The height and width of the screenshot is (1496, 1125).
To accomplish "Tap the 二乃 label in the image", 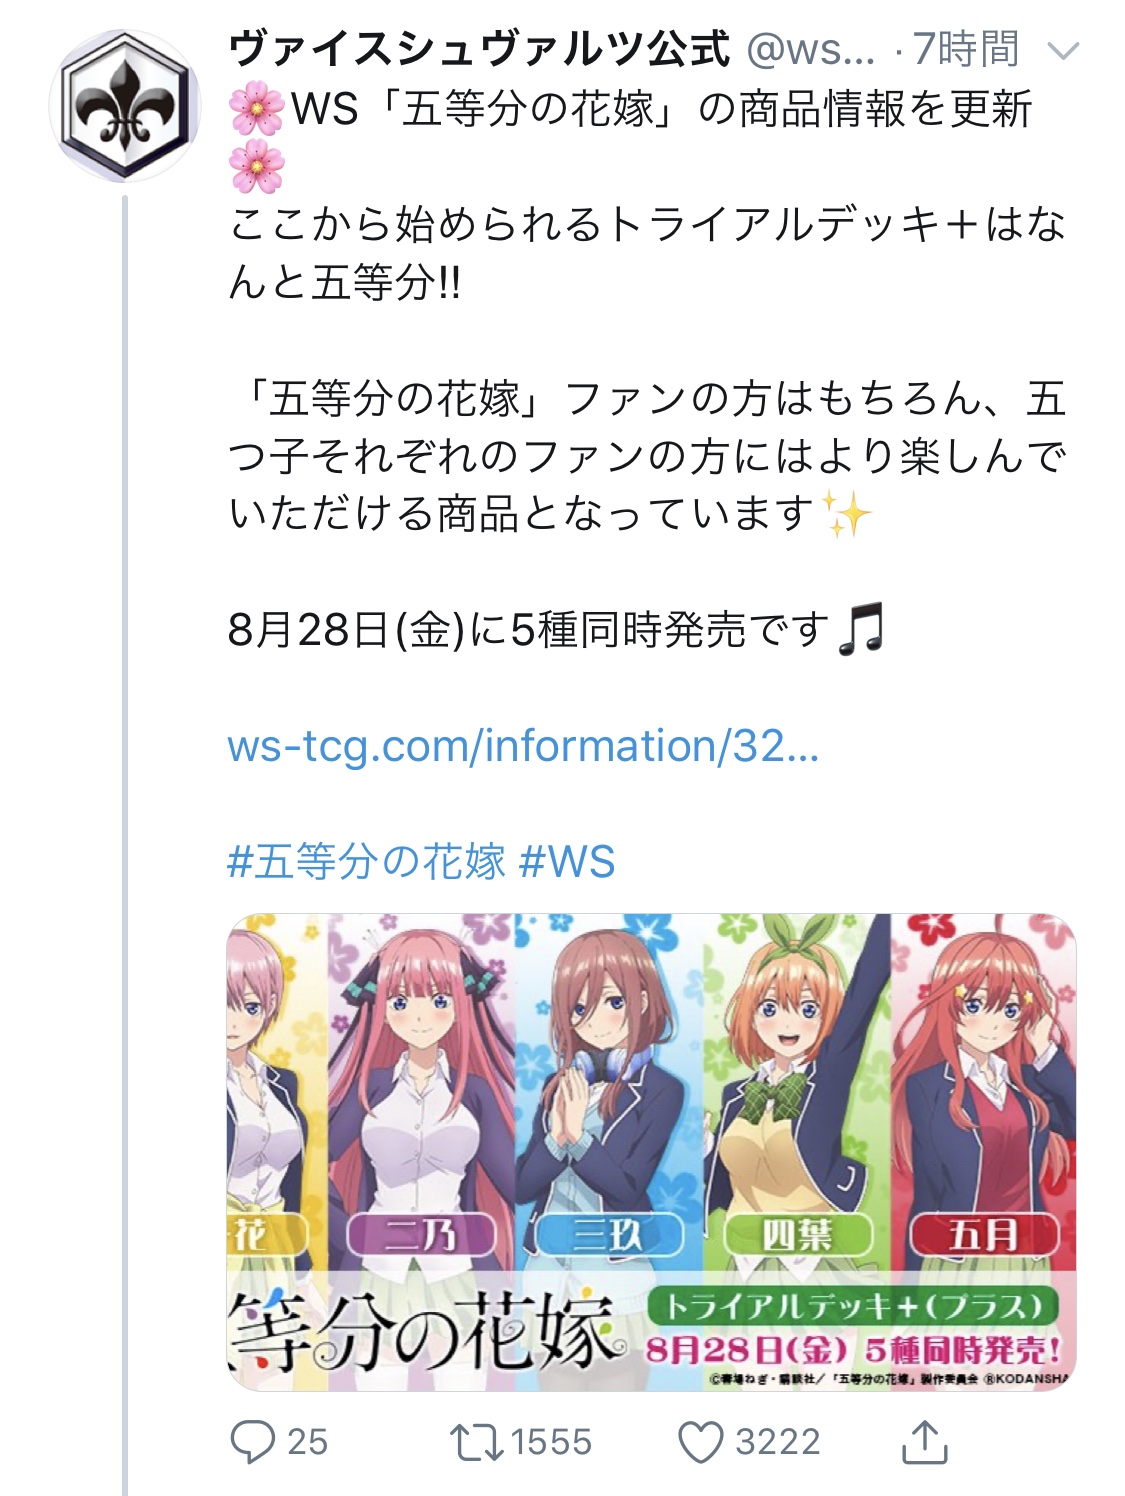I will (421, 1235).
